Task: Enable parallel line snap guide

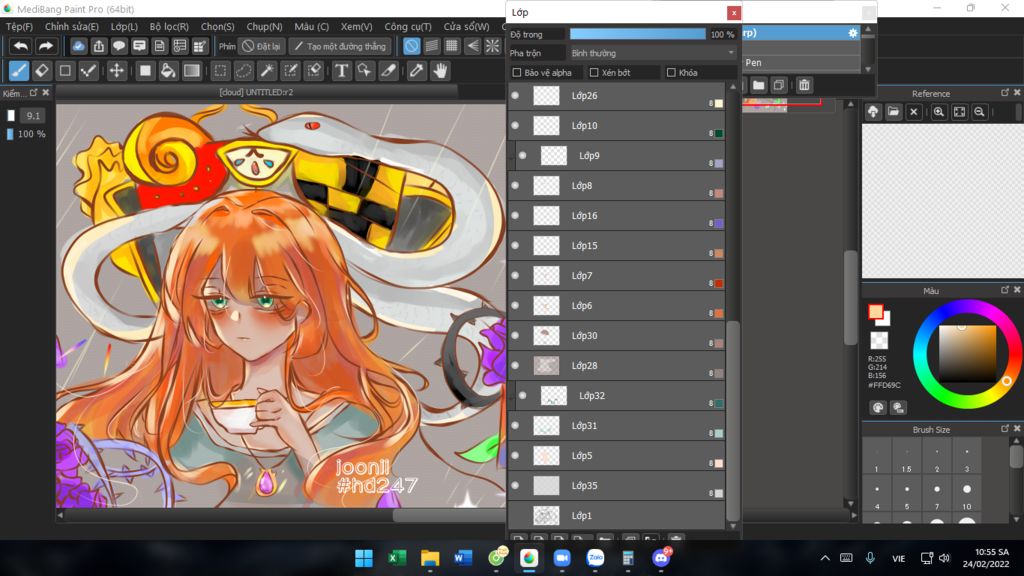Action: coord(432,46)
